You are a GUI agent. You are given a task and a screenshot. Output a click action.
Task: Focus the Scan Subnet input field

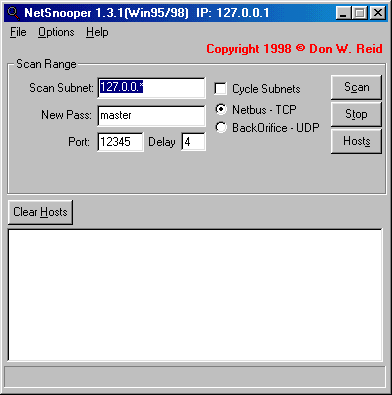pyautogui.click(x=152, y=88)
